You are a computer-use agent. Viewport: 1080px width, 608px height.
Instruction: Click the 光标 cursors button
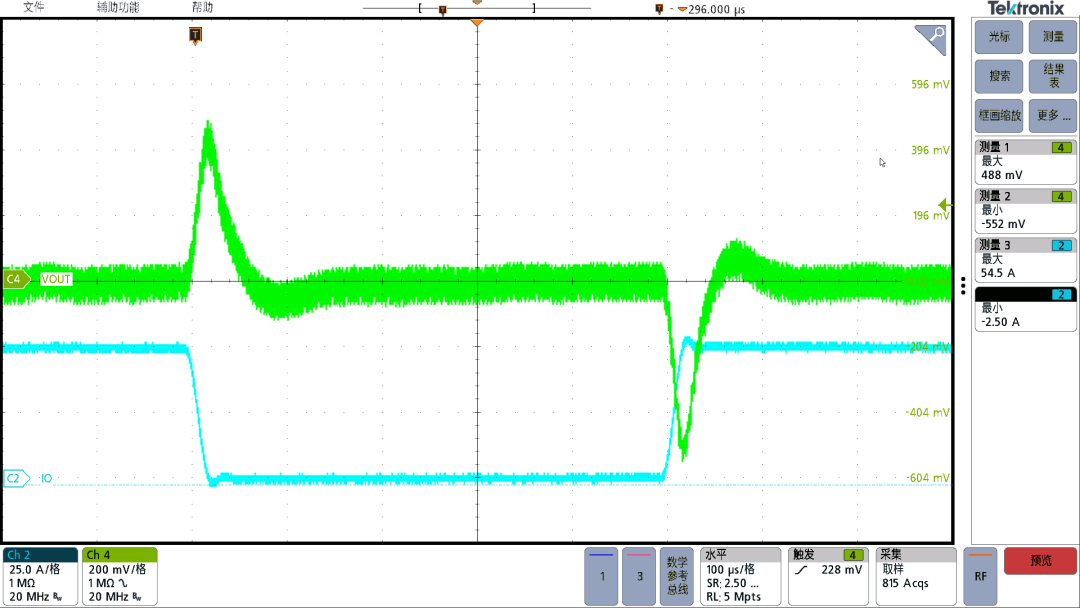click(999, 36)
